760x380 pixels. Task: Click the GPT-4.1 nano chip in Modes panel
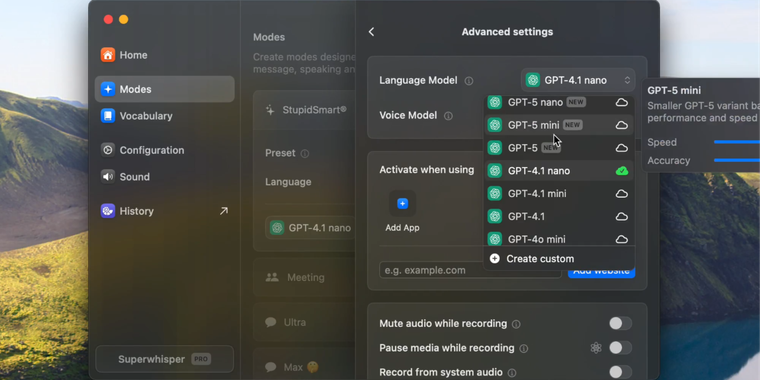[310, 228]
